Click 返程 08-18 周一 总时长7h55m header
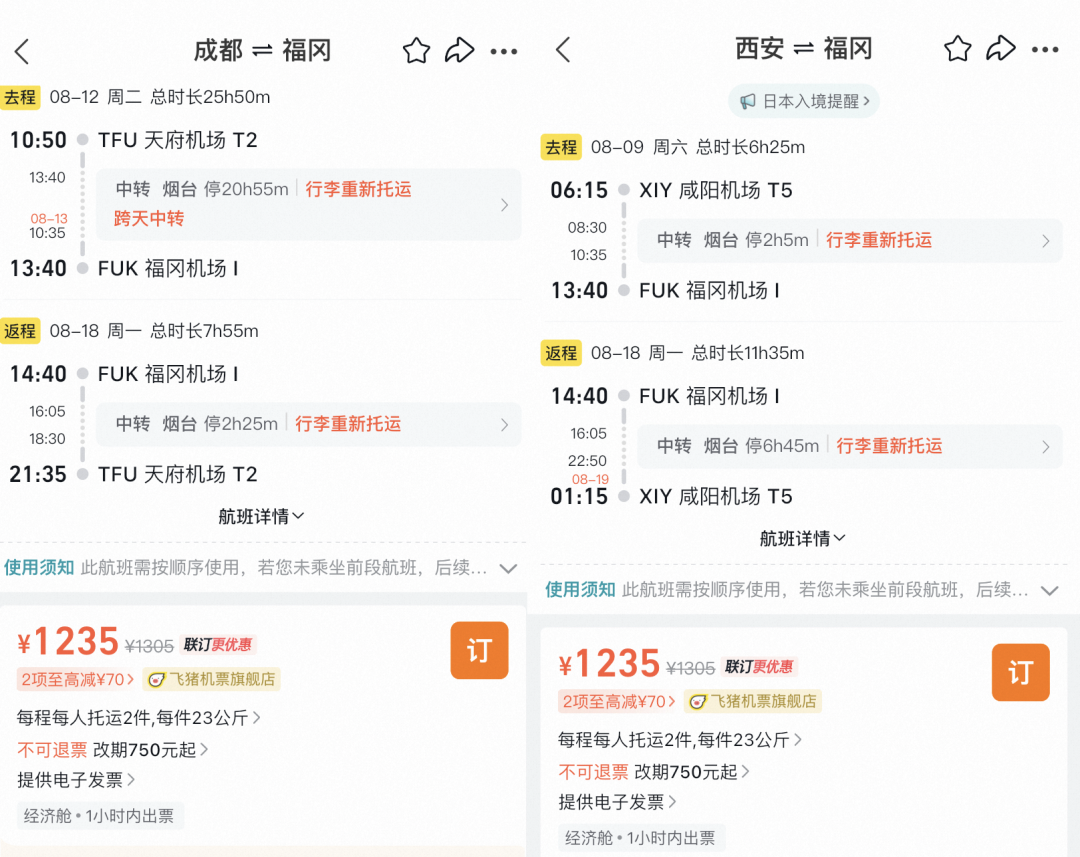 [131, 331]
